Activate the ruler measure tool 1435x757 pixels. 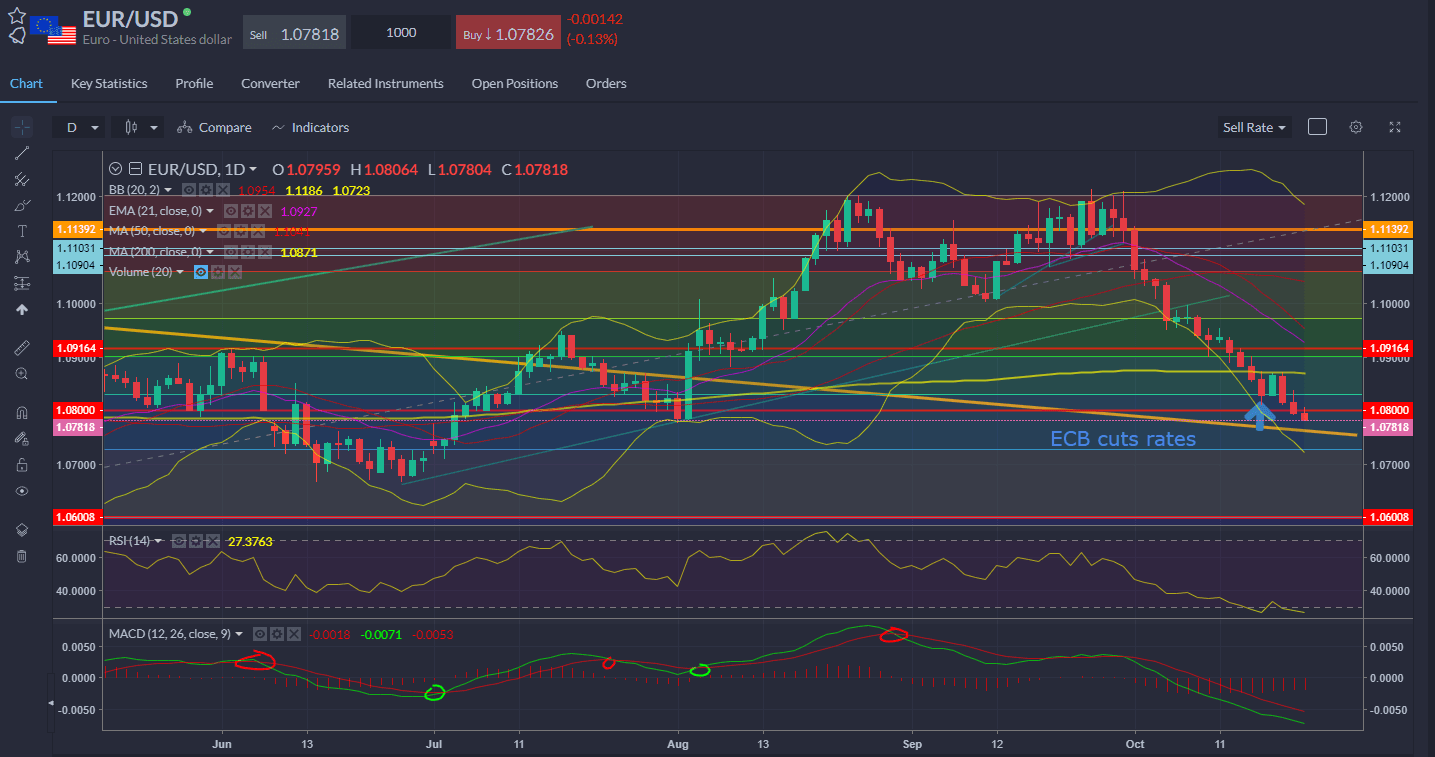[x=22, y=347]
